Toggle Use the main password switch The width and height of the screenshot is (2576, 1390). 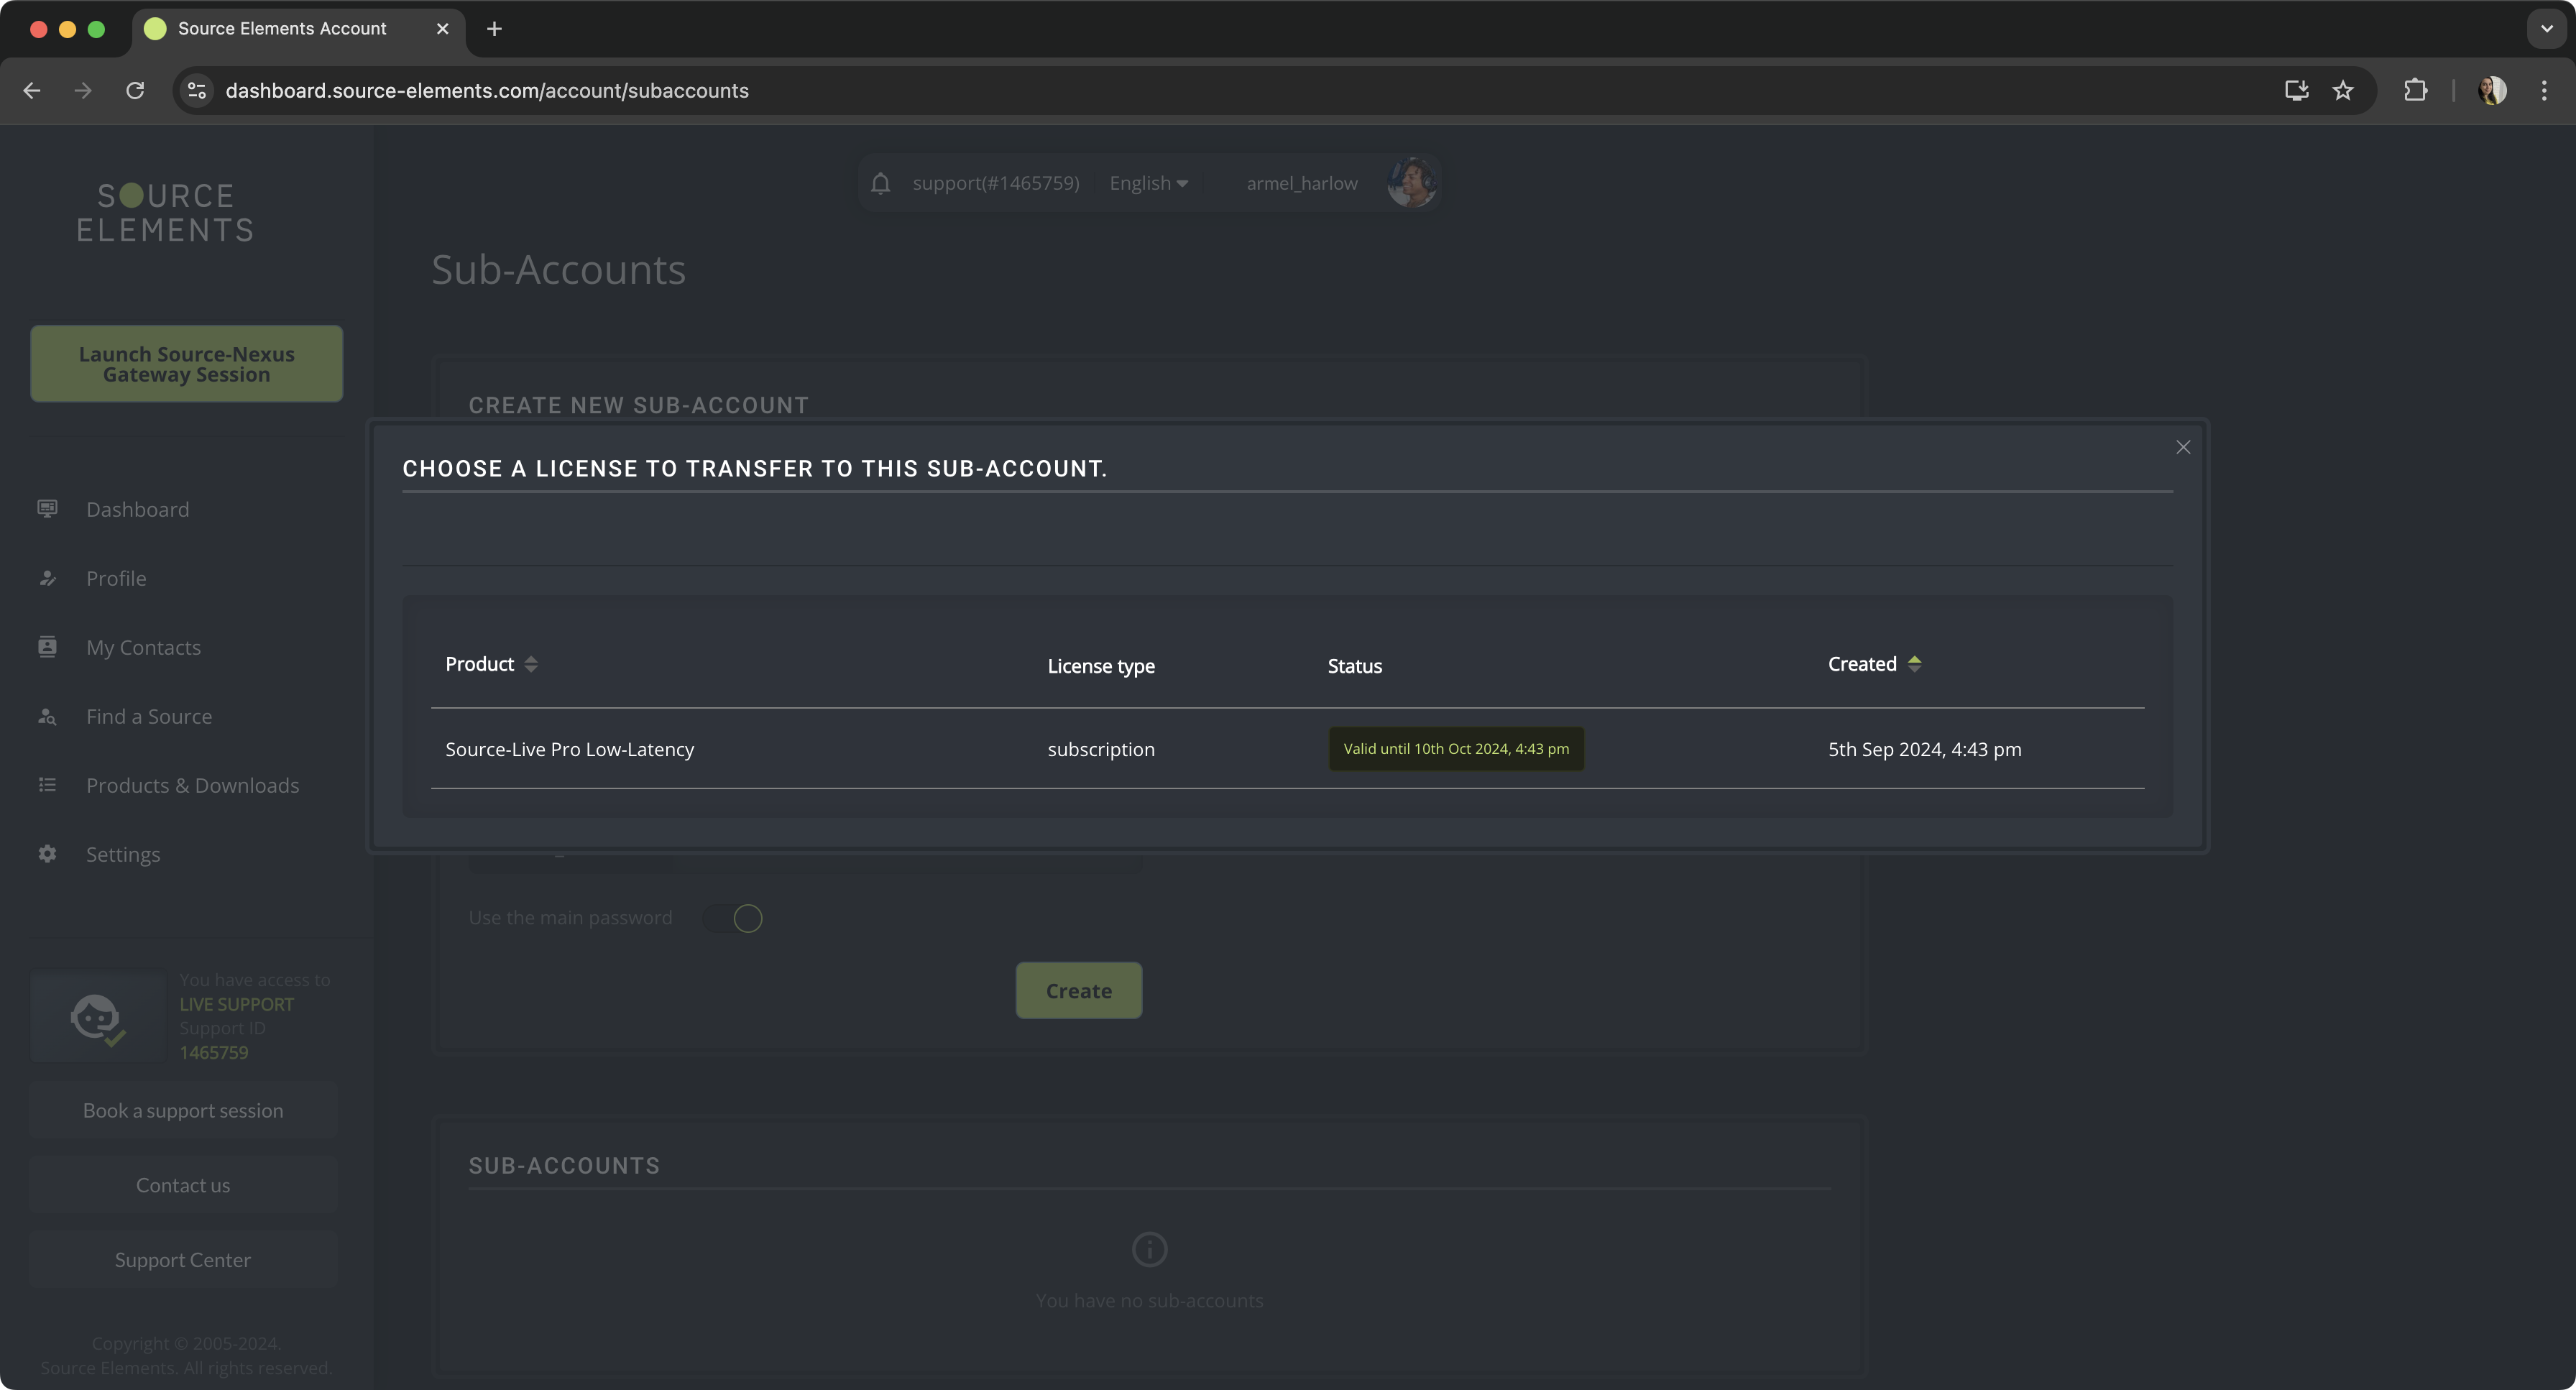pyautogui.click(x=733, y=918)
